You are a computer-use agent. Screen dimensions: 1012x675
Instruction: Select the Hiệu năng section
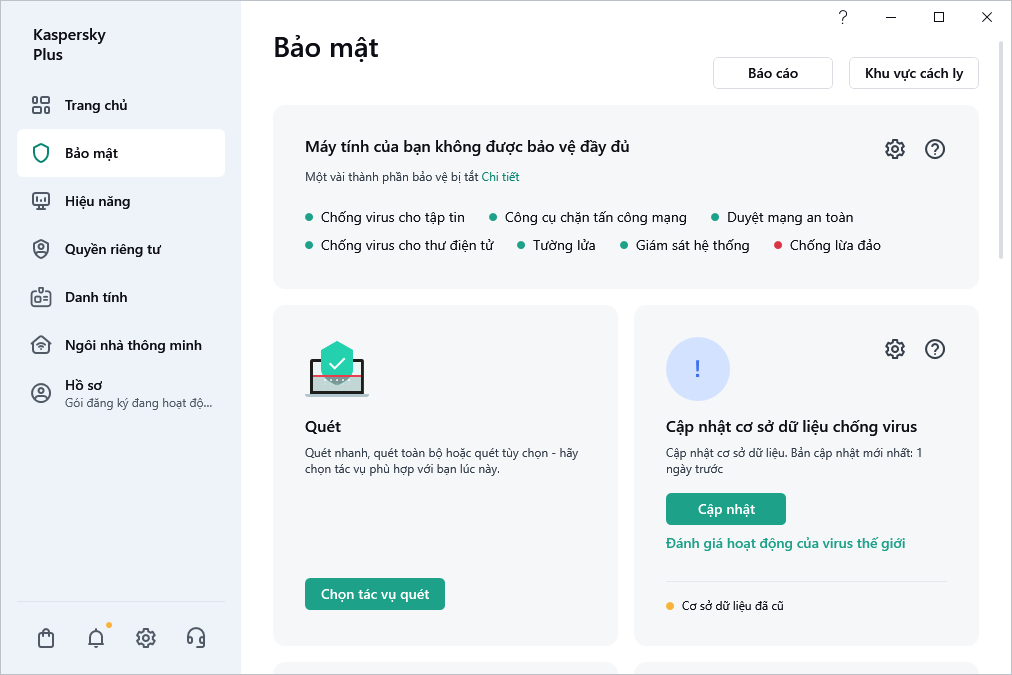(93, 200)
